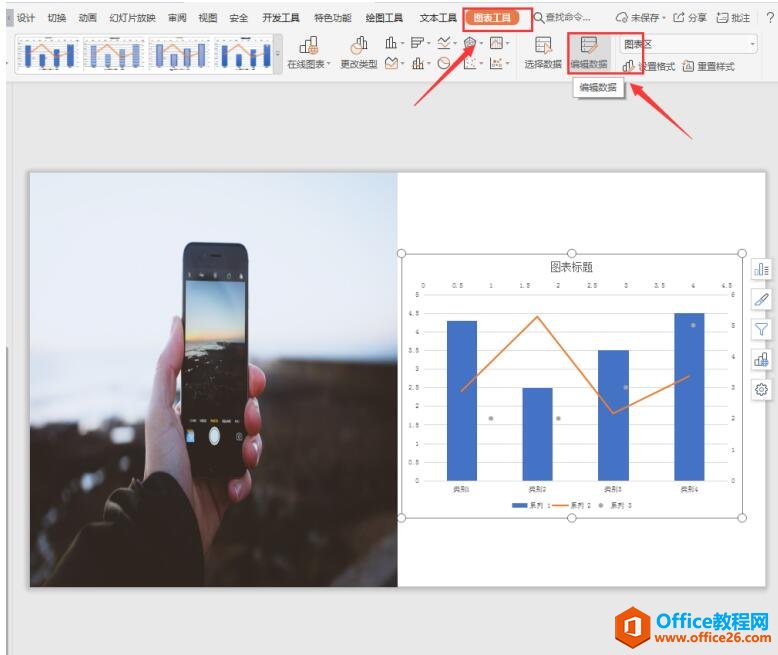Open the chart element (图表区) combo box

(688, 44)
